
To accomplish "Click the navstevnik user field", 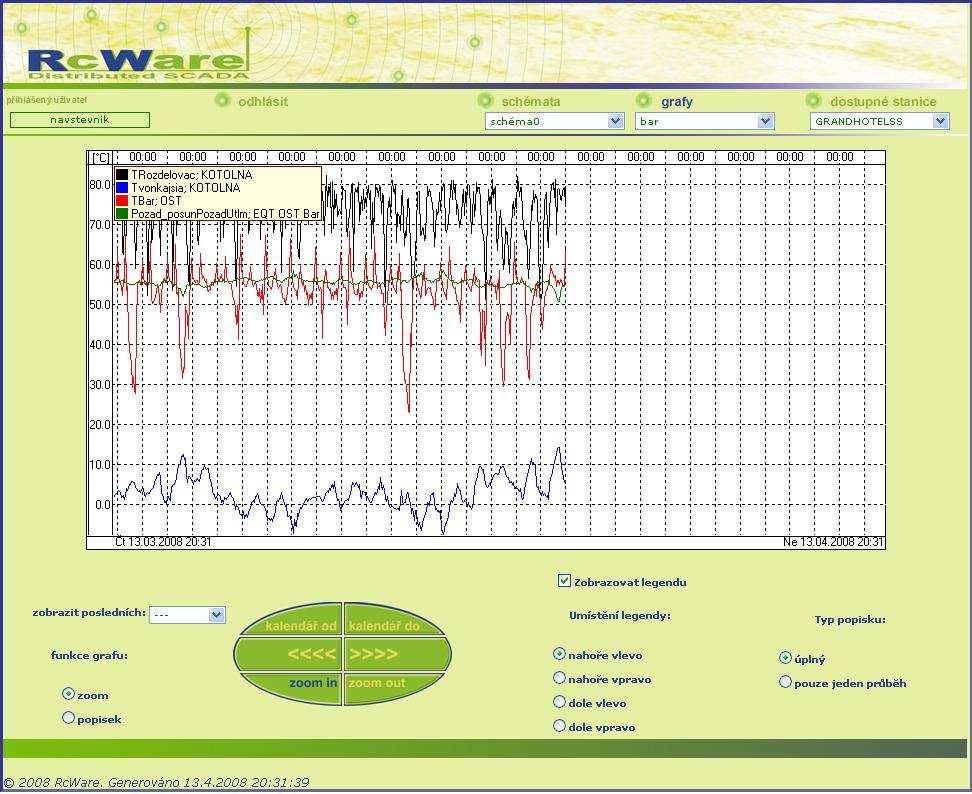I will [80, 120].
